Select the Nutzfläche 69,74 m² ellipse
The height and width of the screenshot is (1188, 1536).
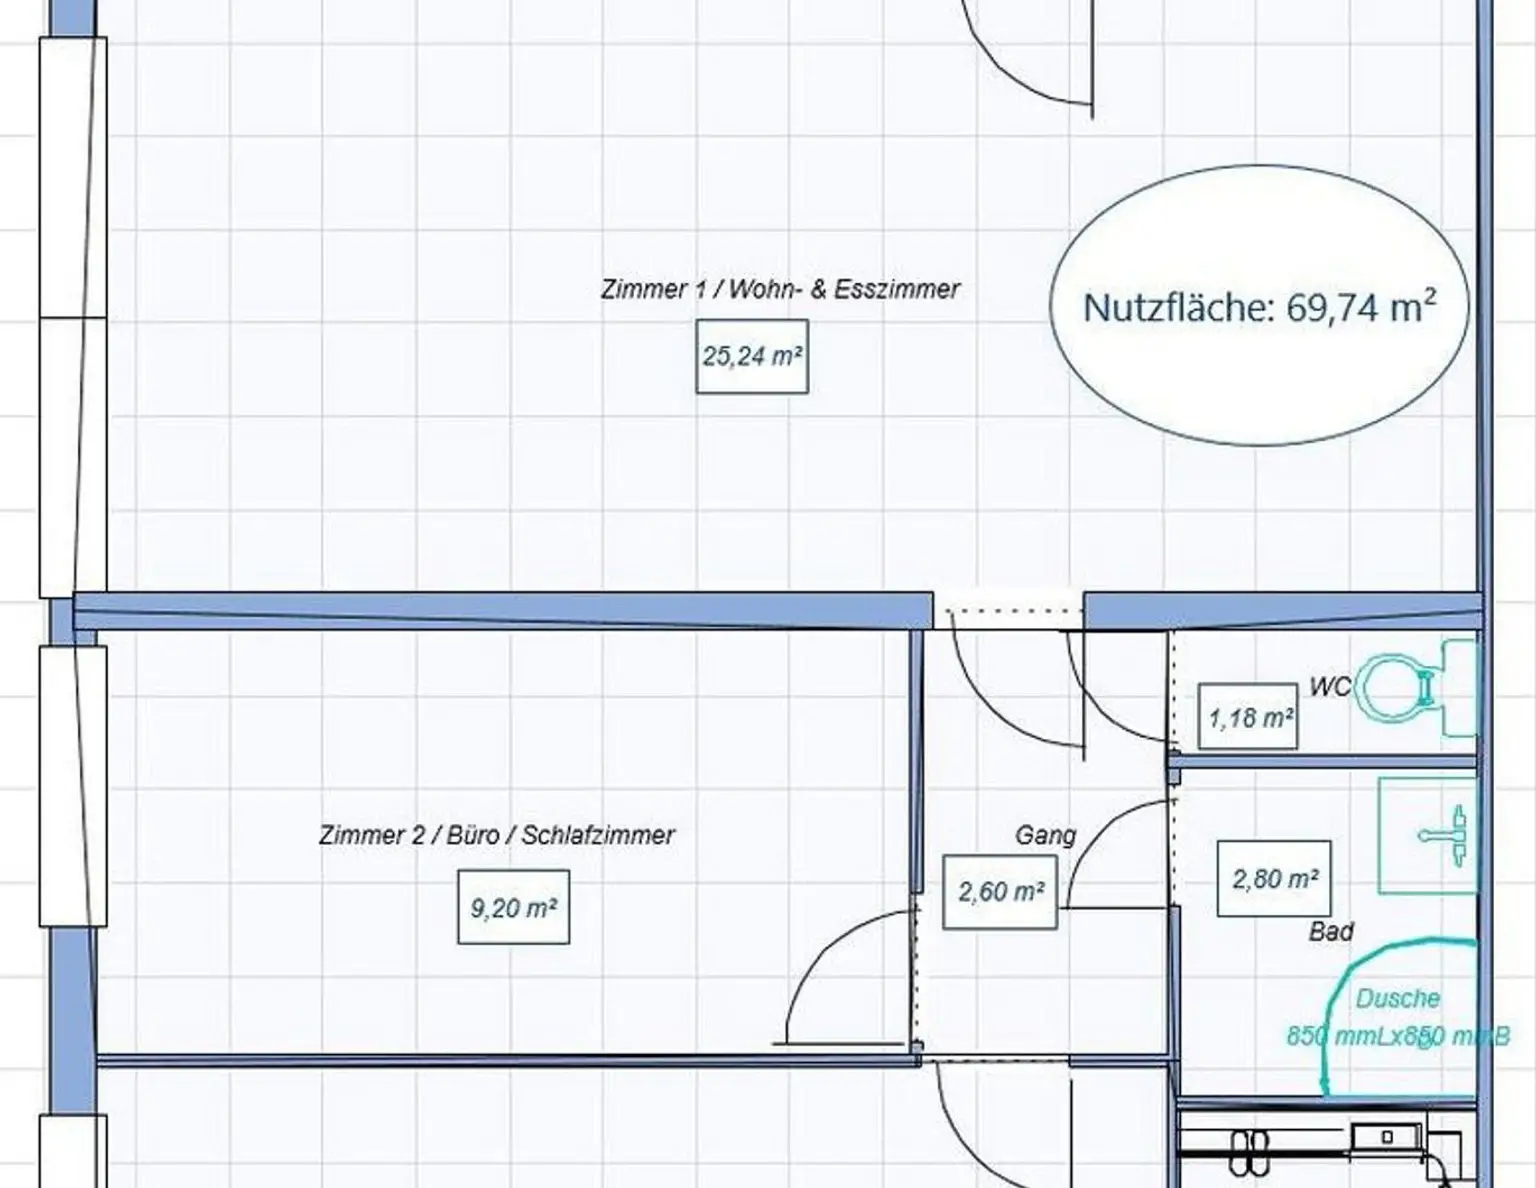click(x=1258, y=306)
